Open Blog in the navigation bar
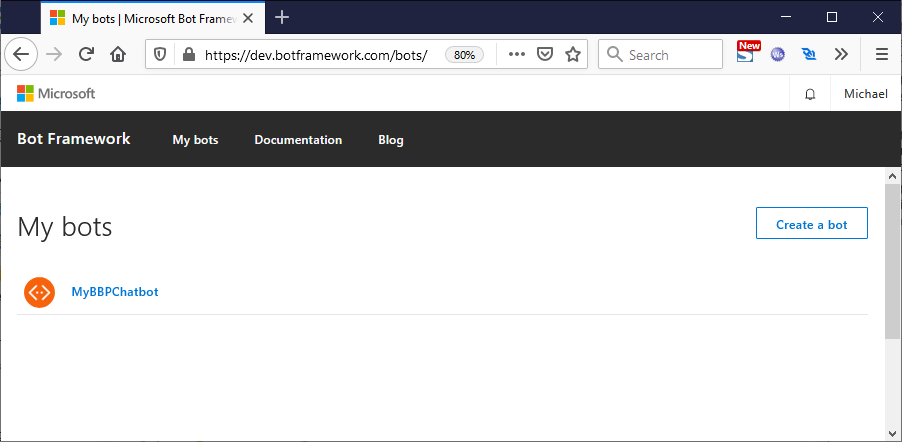This screenshot has height=442, width=902. (x=391, y=140)
